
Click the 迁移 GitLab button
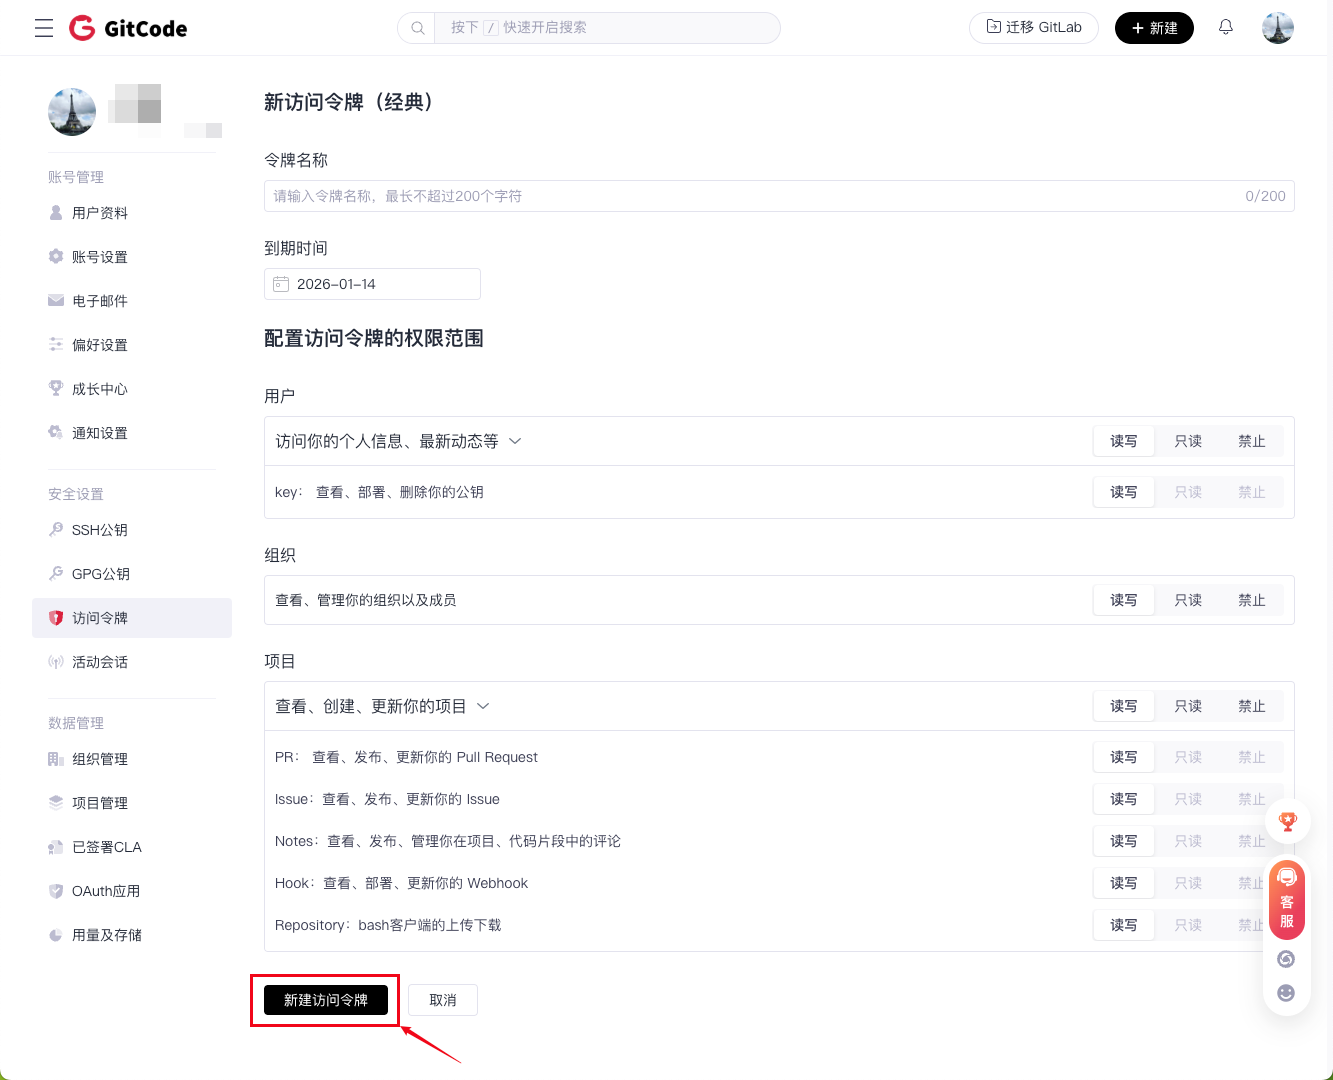tap(1033, 27)
